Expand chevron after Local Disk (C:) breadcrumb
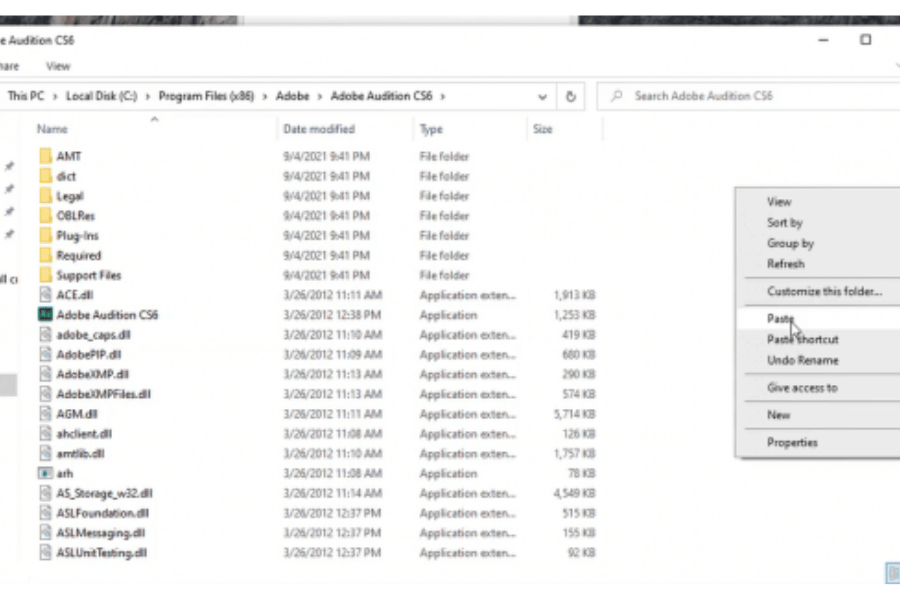 (147, 97)
